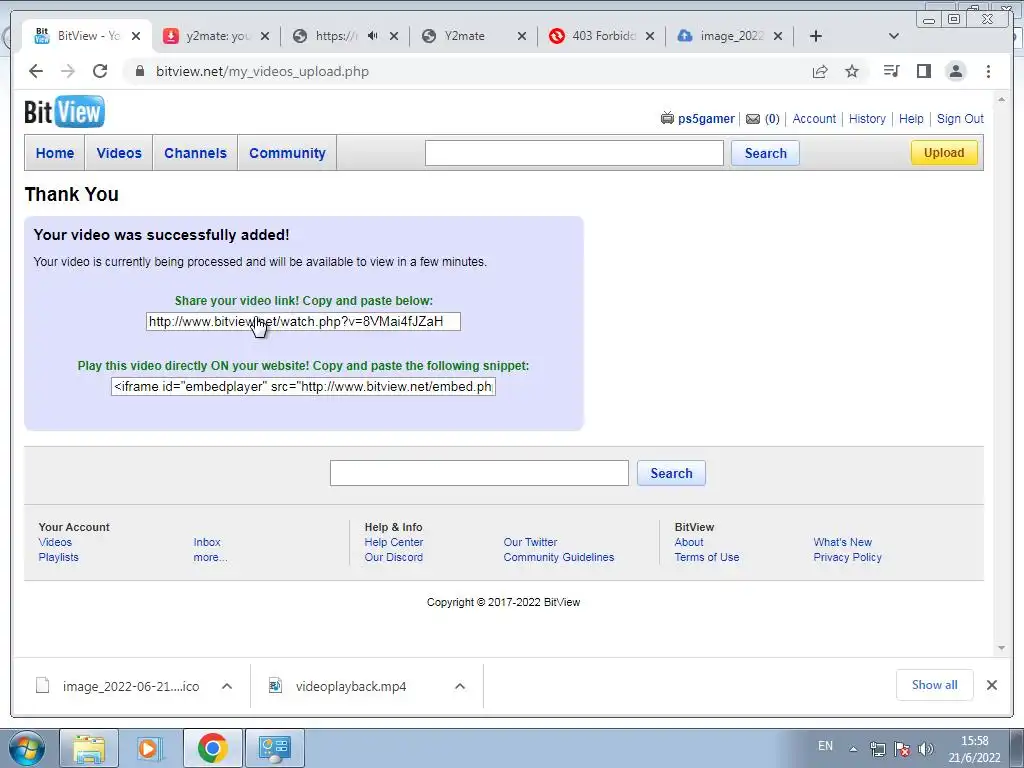Go back with the browser back arrow

(36, 71)
